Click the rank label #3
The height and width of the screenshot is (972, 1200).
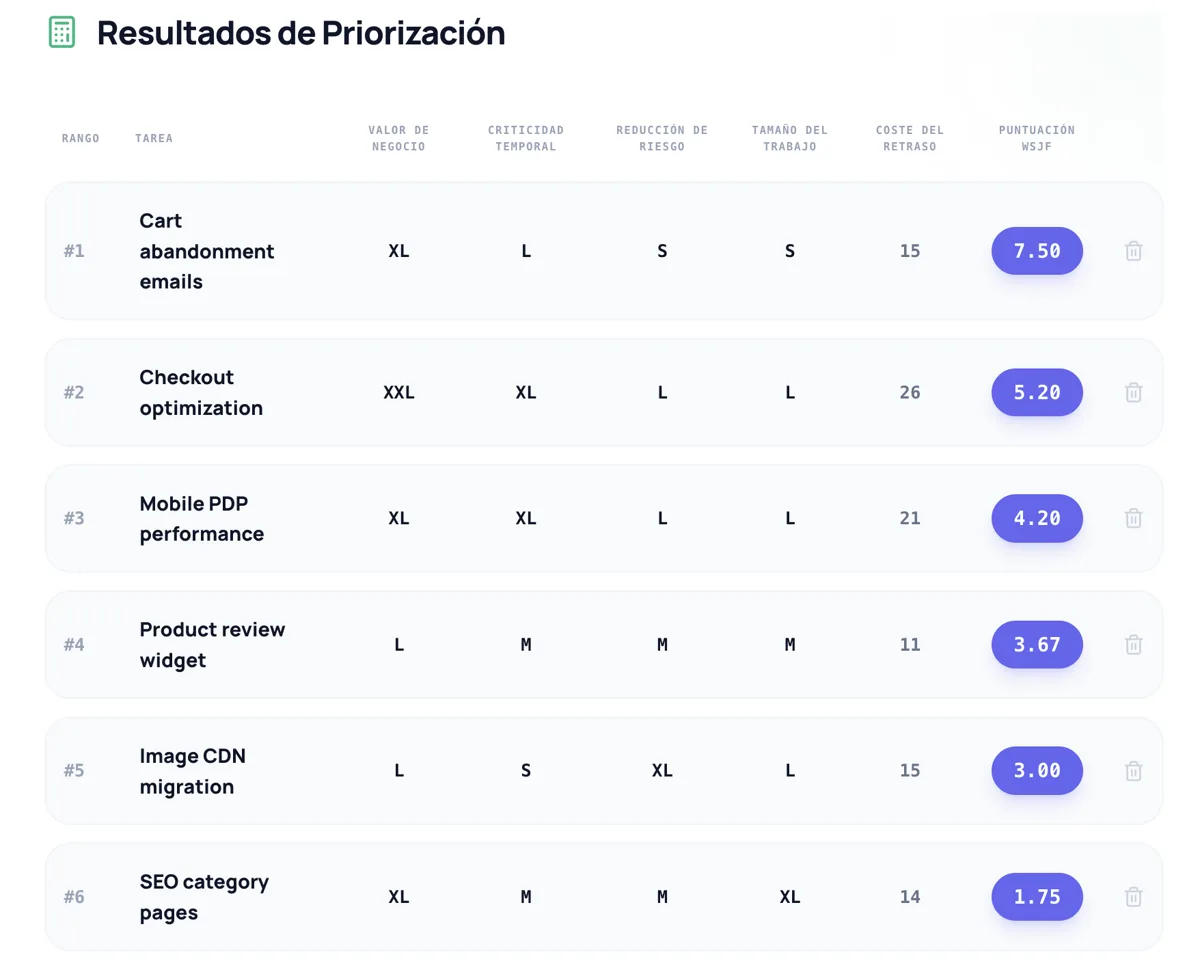[x=74, y=518]
